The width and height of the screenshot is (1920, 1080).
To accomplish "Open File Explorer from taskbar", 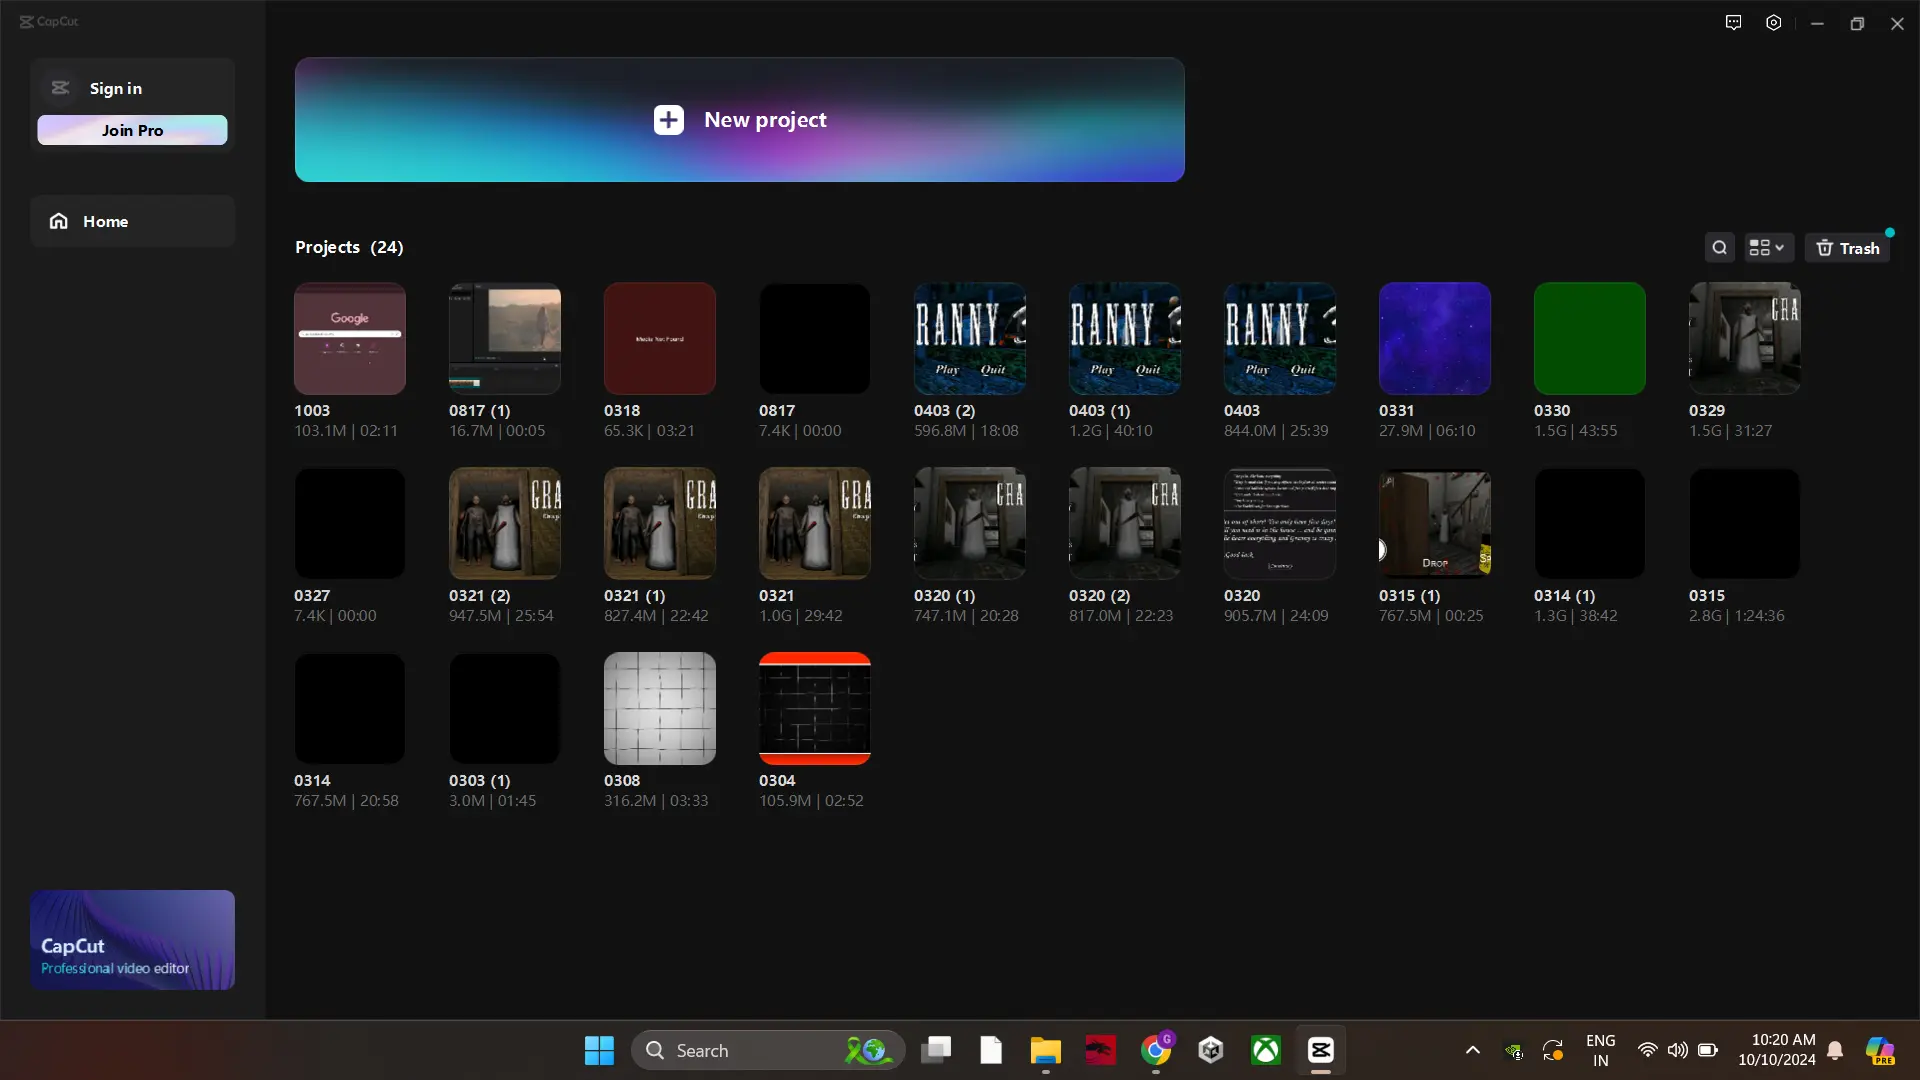I will point(1045,1050).
